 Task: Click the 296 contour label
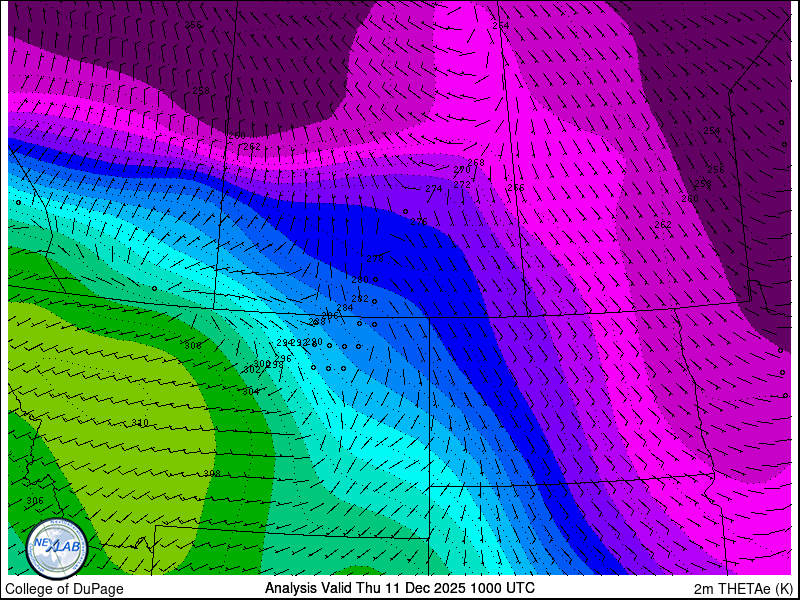(x=284, y=359)
